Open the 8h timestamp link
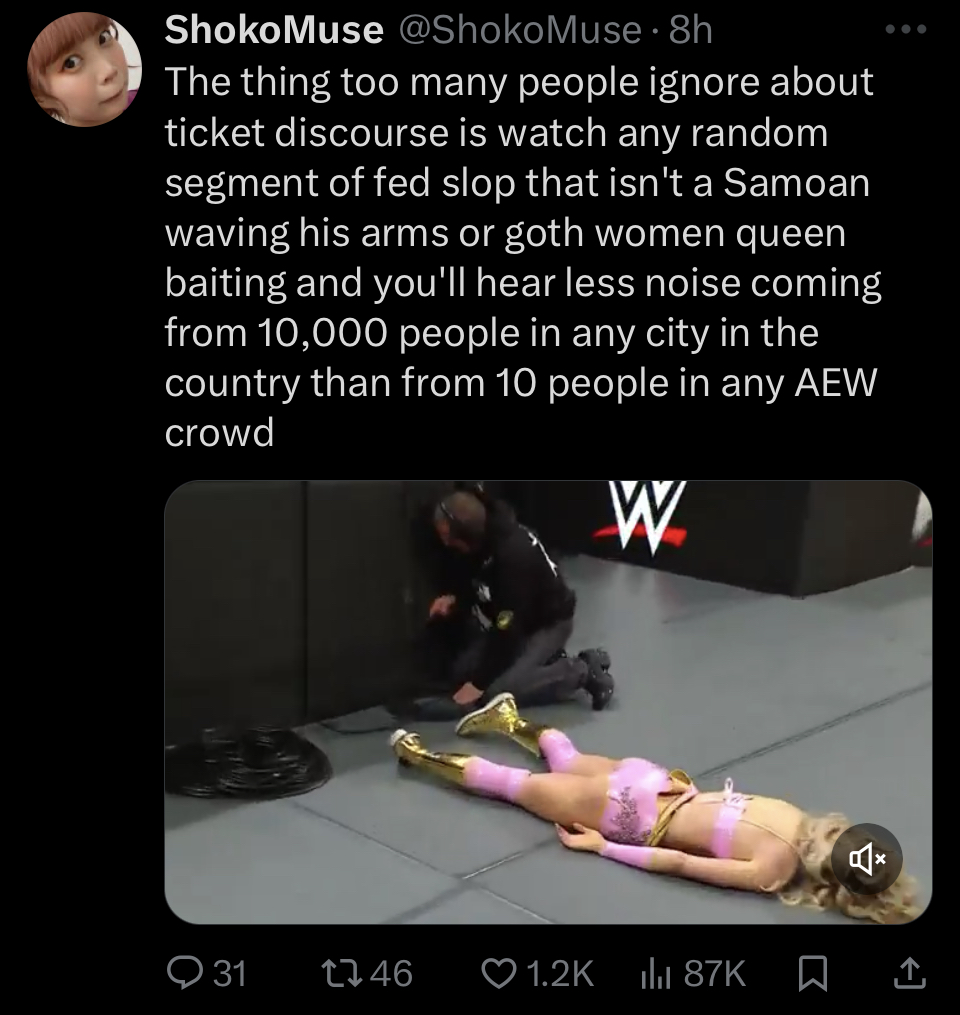Screen dimensions: 960x1015 (690, 30)
